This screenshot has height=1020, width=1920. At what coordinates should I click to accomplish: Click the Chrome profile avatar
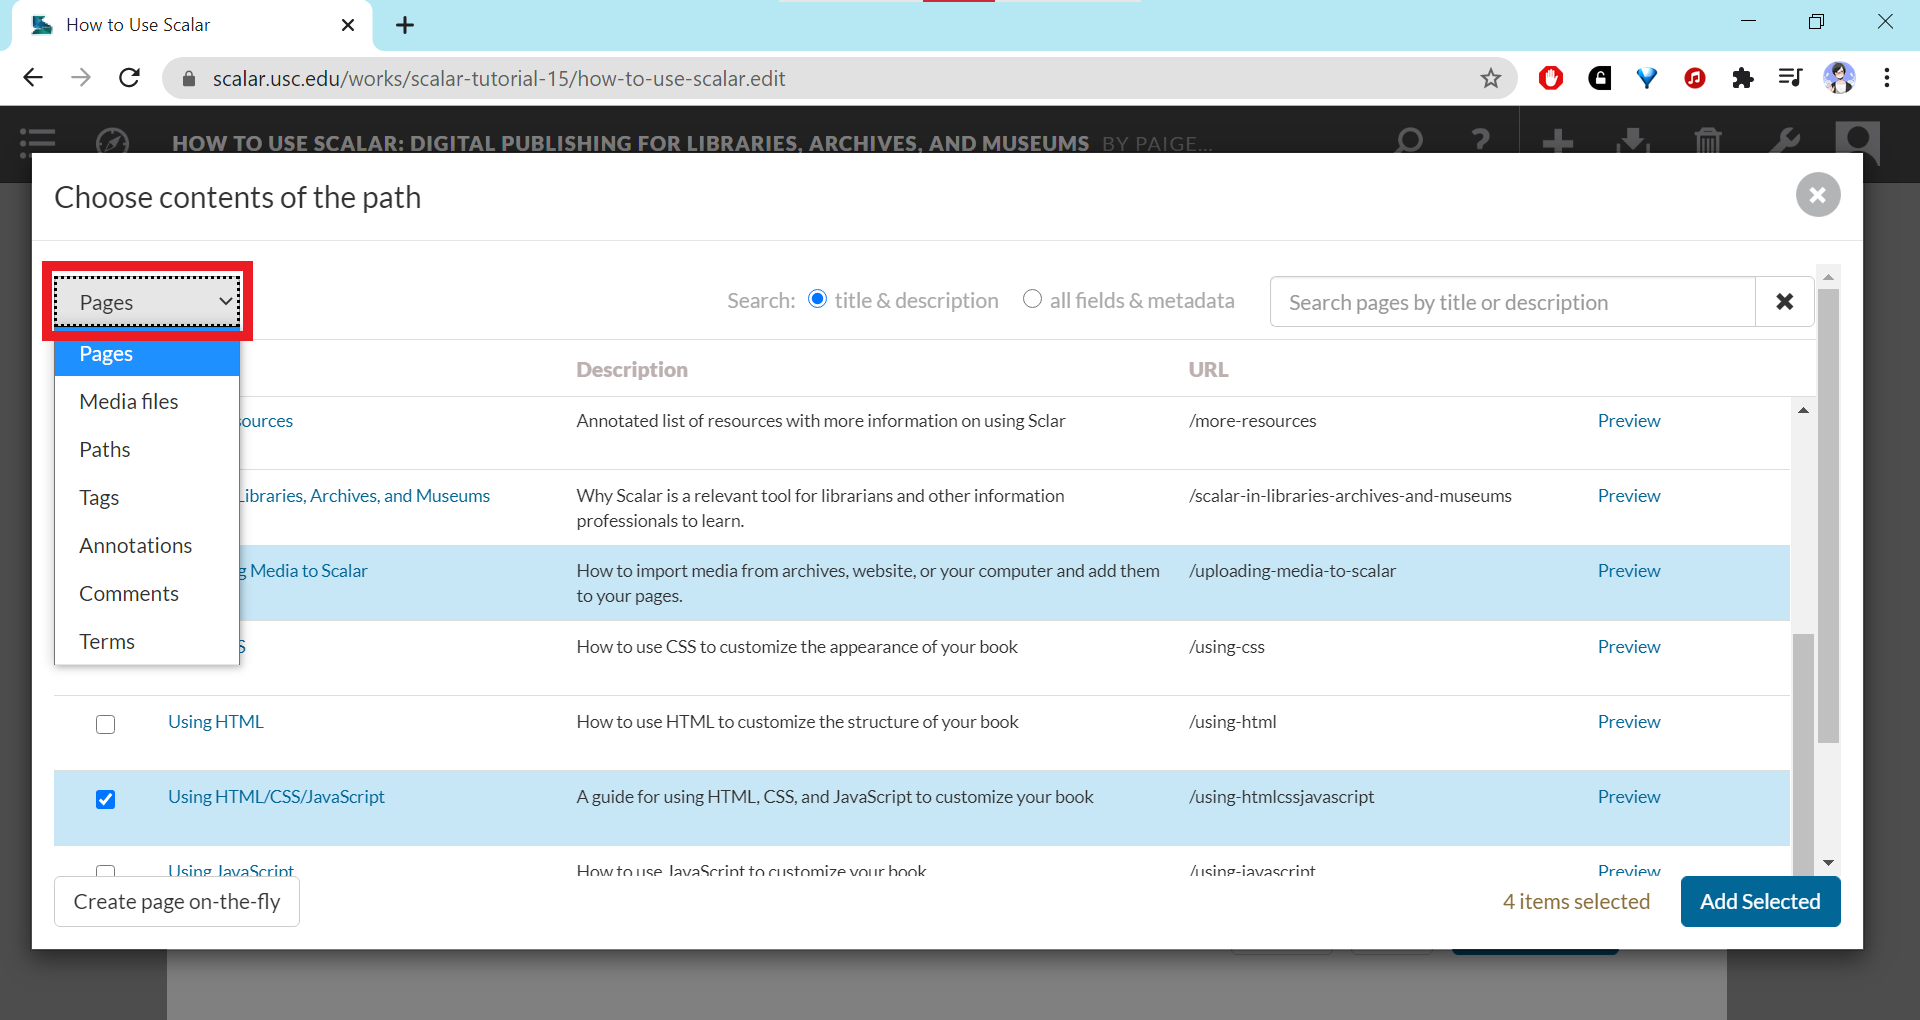pyautogui.click(x=1839, y=78)
